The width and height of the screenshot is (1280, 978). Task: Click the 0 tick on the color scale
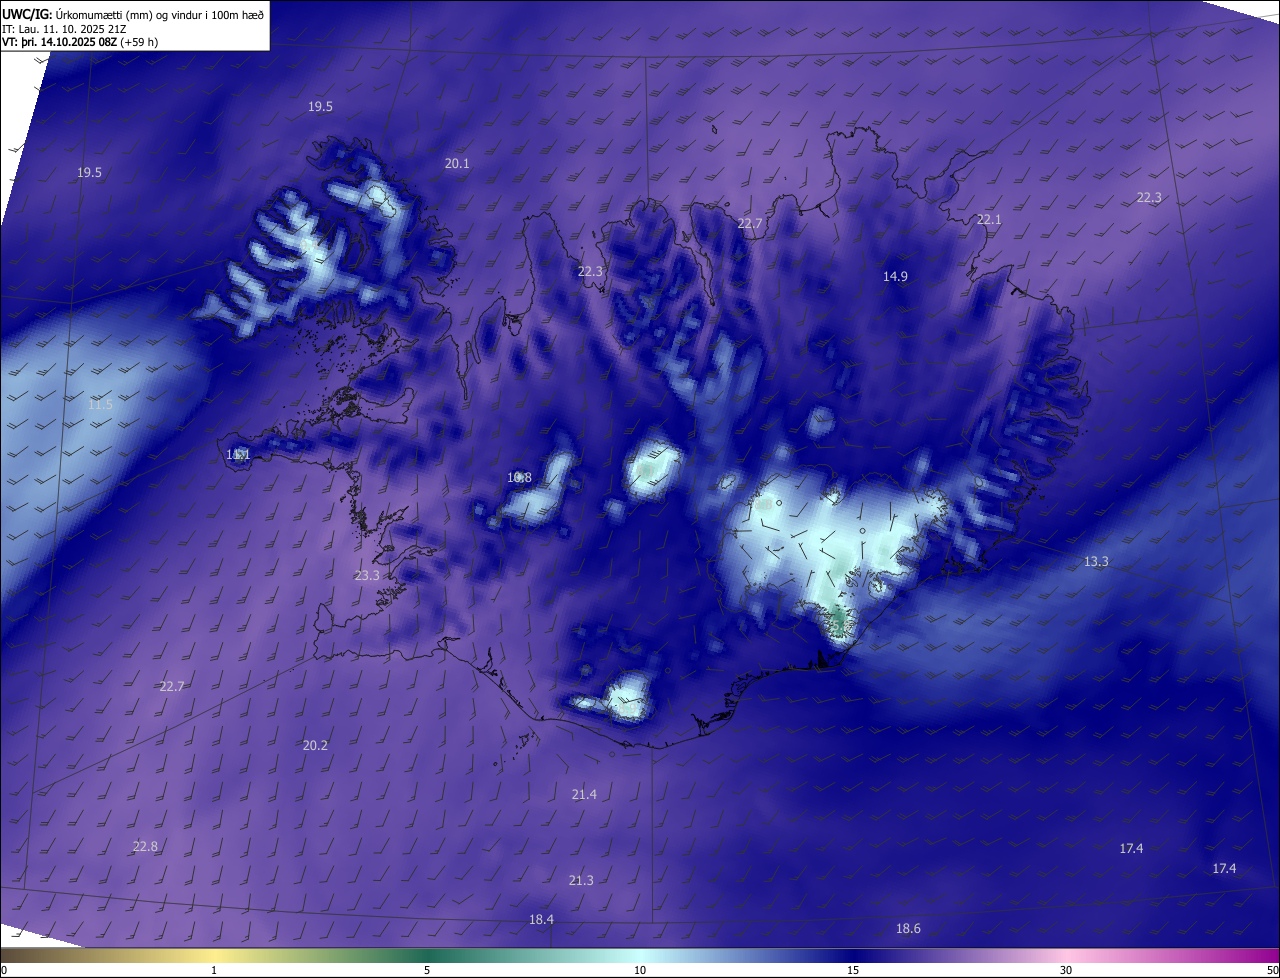4,970
